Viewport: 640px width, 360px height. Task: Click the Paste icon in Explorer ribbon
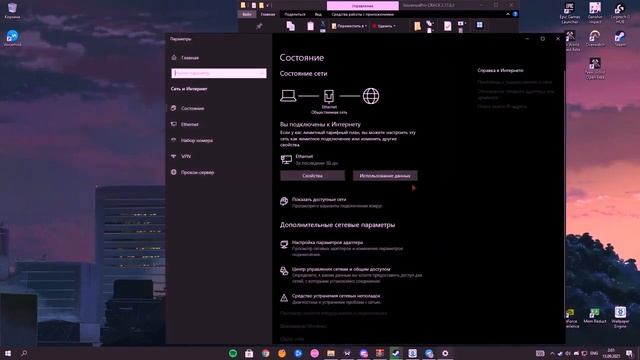[310, 26]
